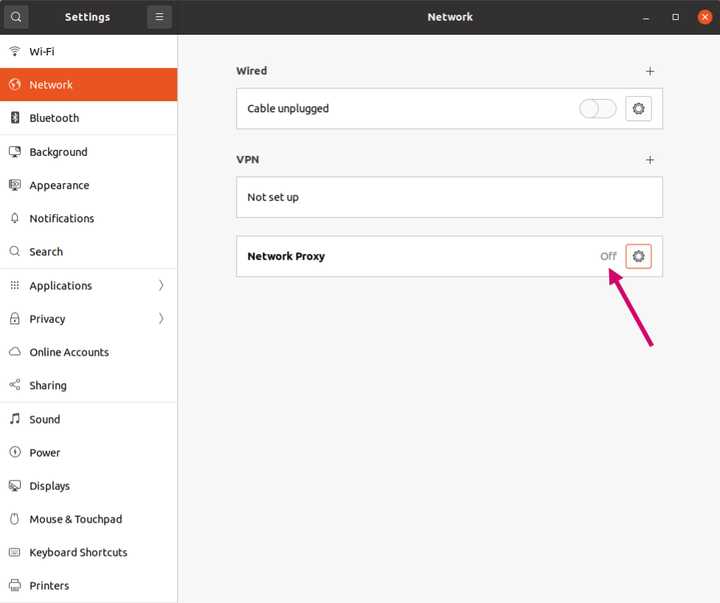This screenshot has width=720, height=603.
Task: Expand the Applications submenu chevron
Action: click(161, 286)
